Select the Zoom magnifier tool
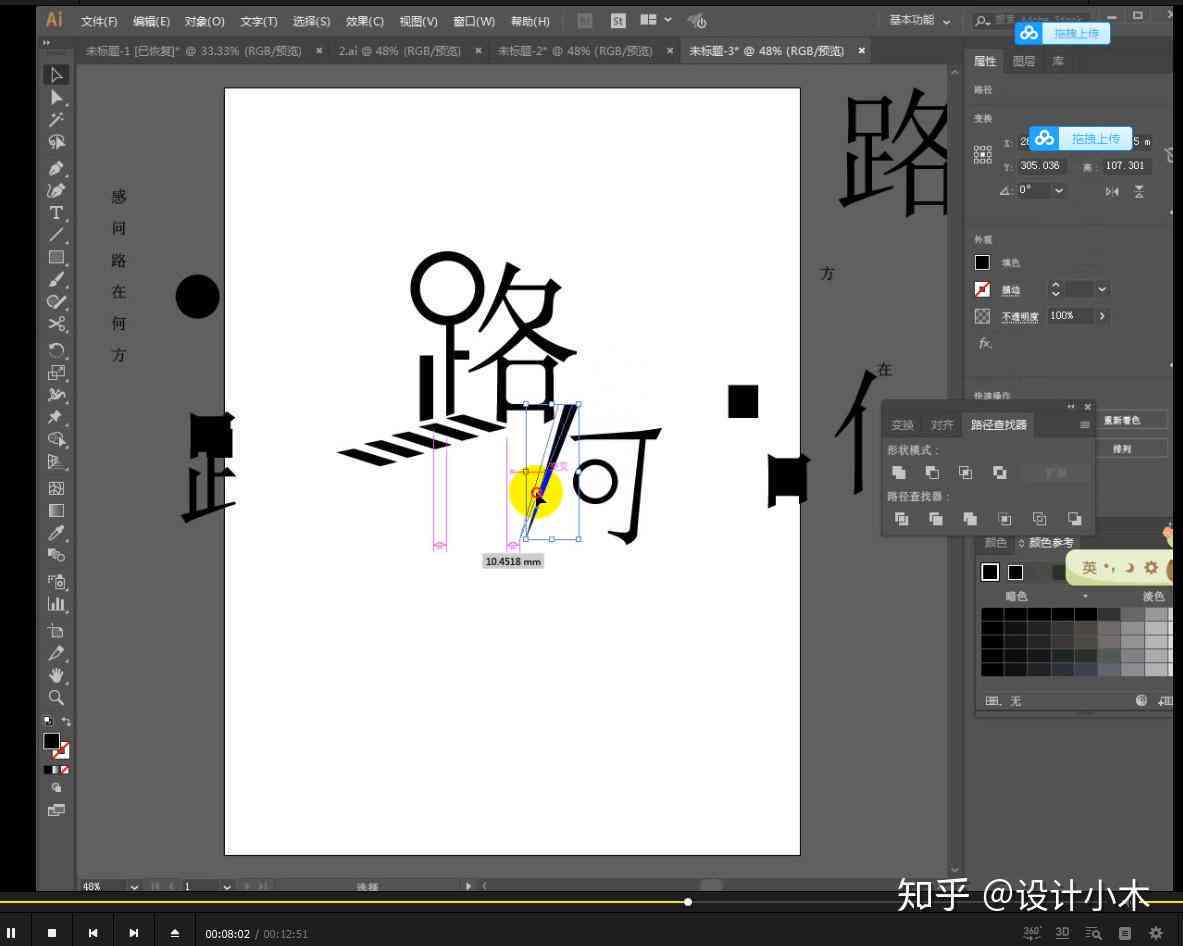Screen dimensions: 1183x946 (x=56, y=697)
